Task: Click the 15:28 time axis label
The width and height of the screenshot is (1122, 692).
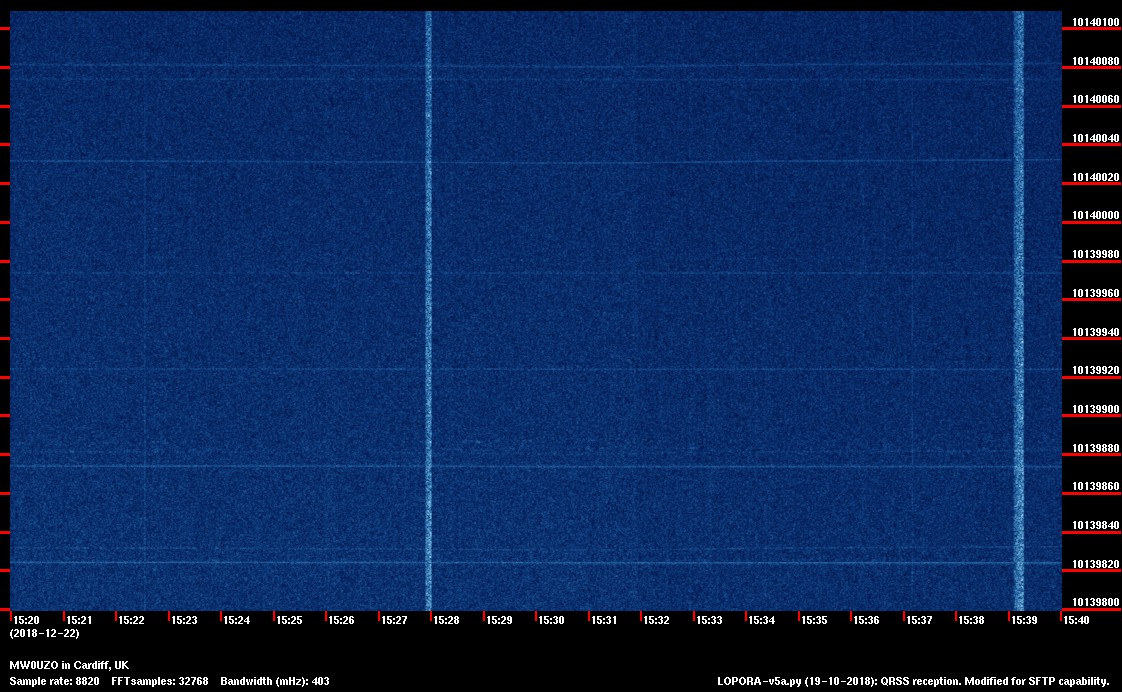Action: click(446, 620)
